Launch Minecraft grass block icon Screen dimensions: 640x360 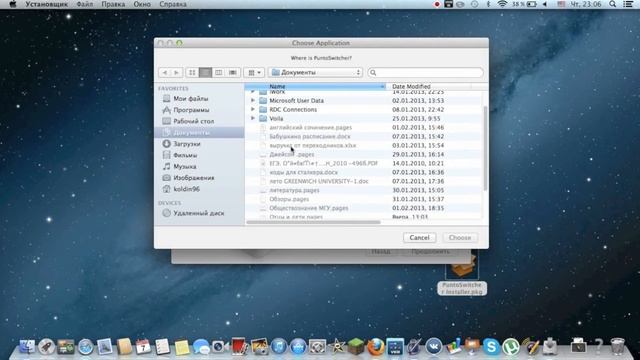pos(356,347)
